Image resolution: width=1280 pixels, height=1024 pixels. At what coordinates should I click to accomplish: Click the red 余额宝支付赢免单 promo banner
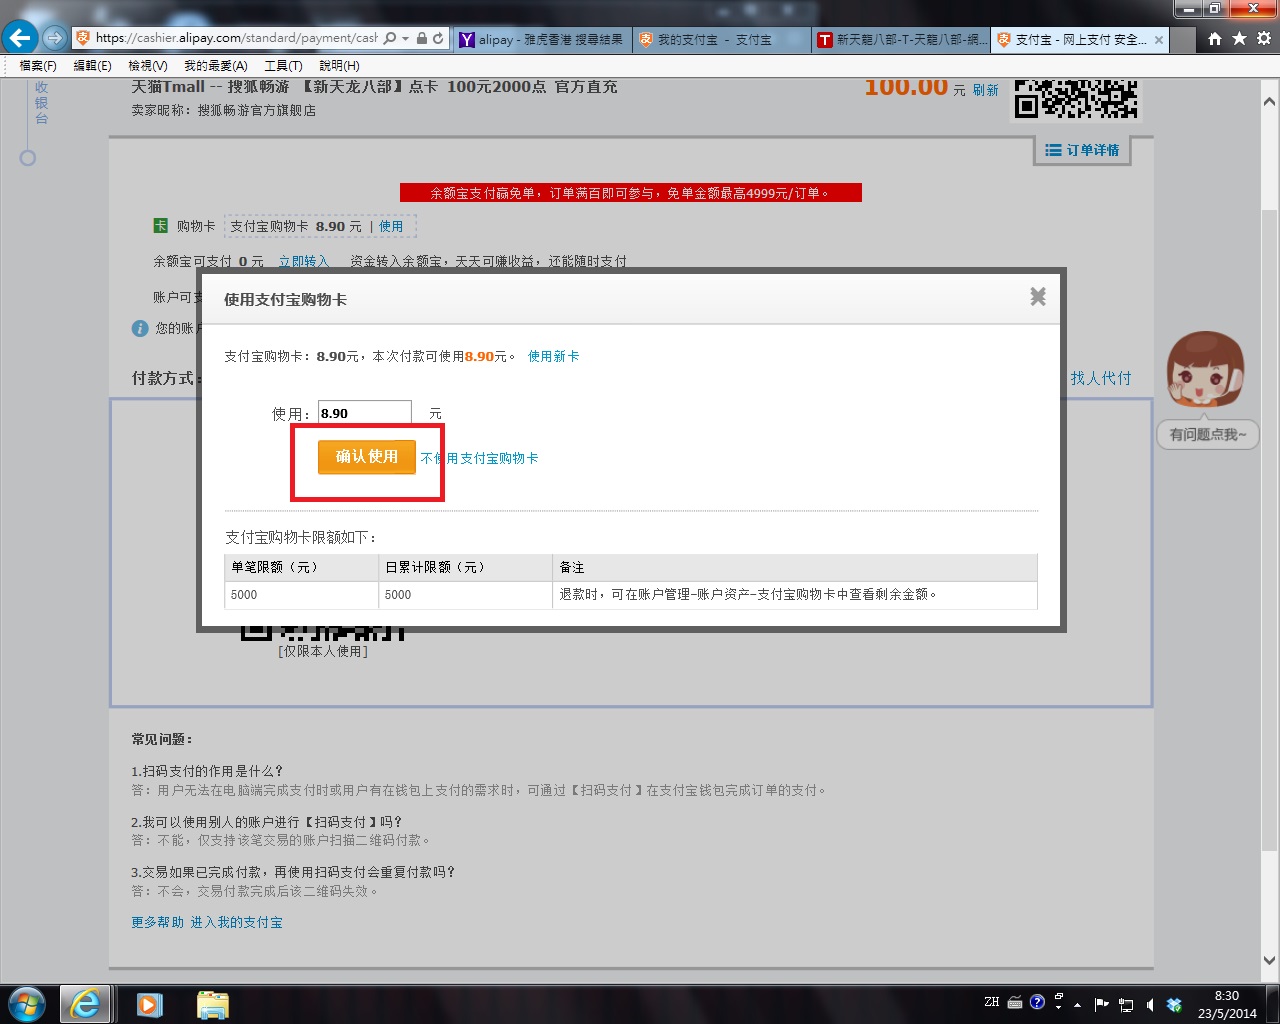630,193
